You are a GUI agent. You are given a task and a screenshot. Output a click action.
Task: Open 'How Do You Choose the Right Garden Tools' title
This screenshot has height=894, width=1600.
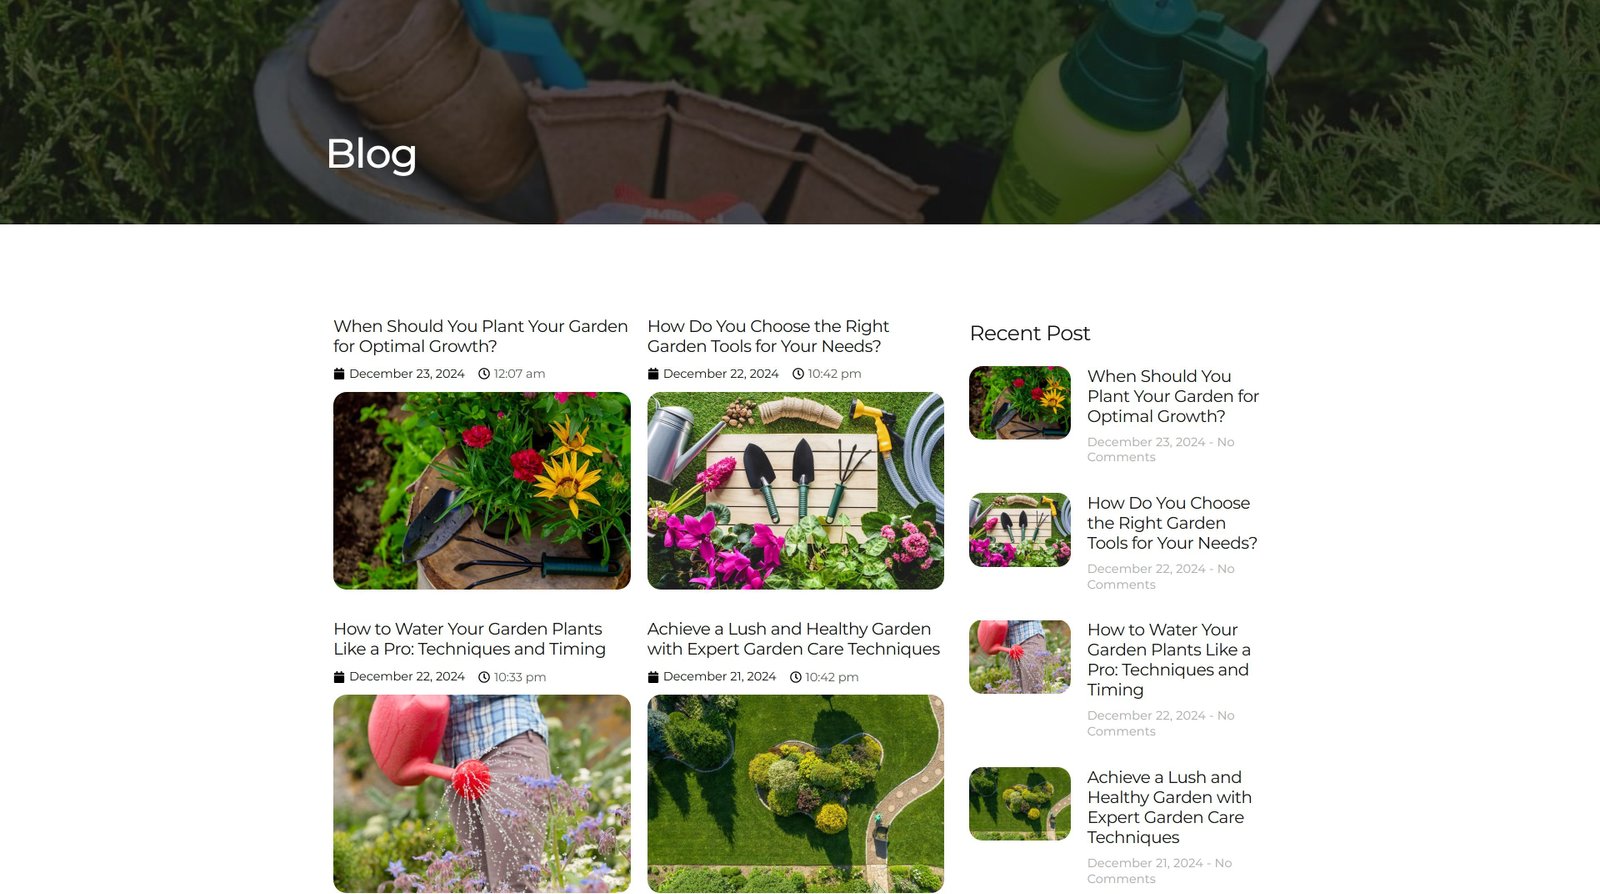pos(768,336)
